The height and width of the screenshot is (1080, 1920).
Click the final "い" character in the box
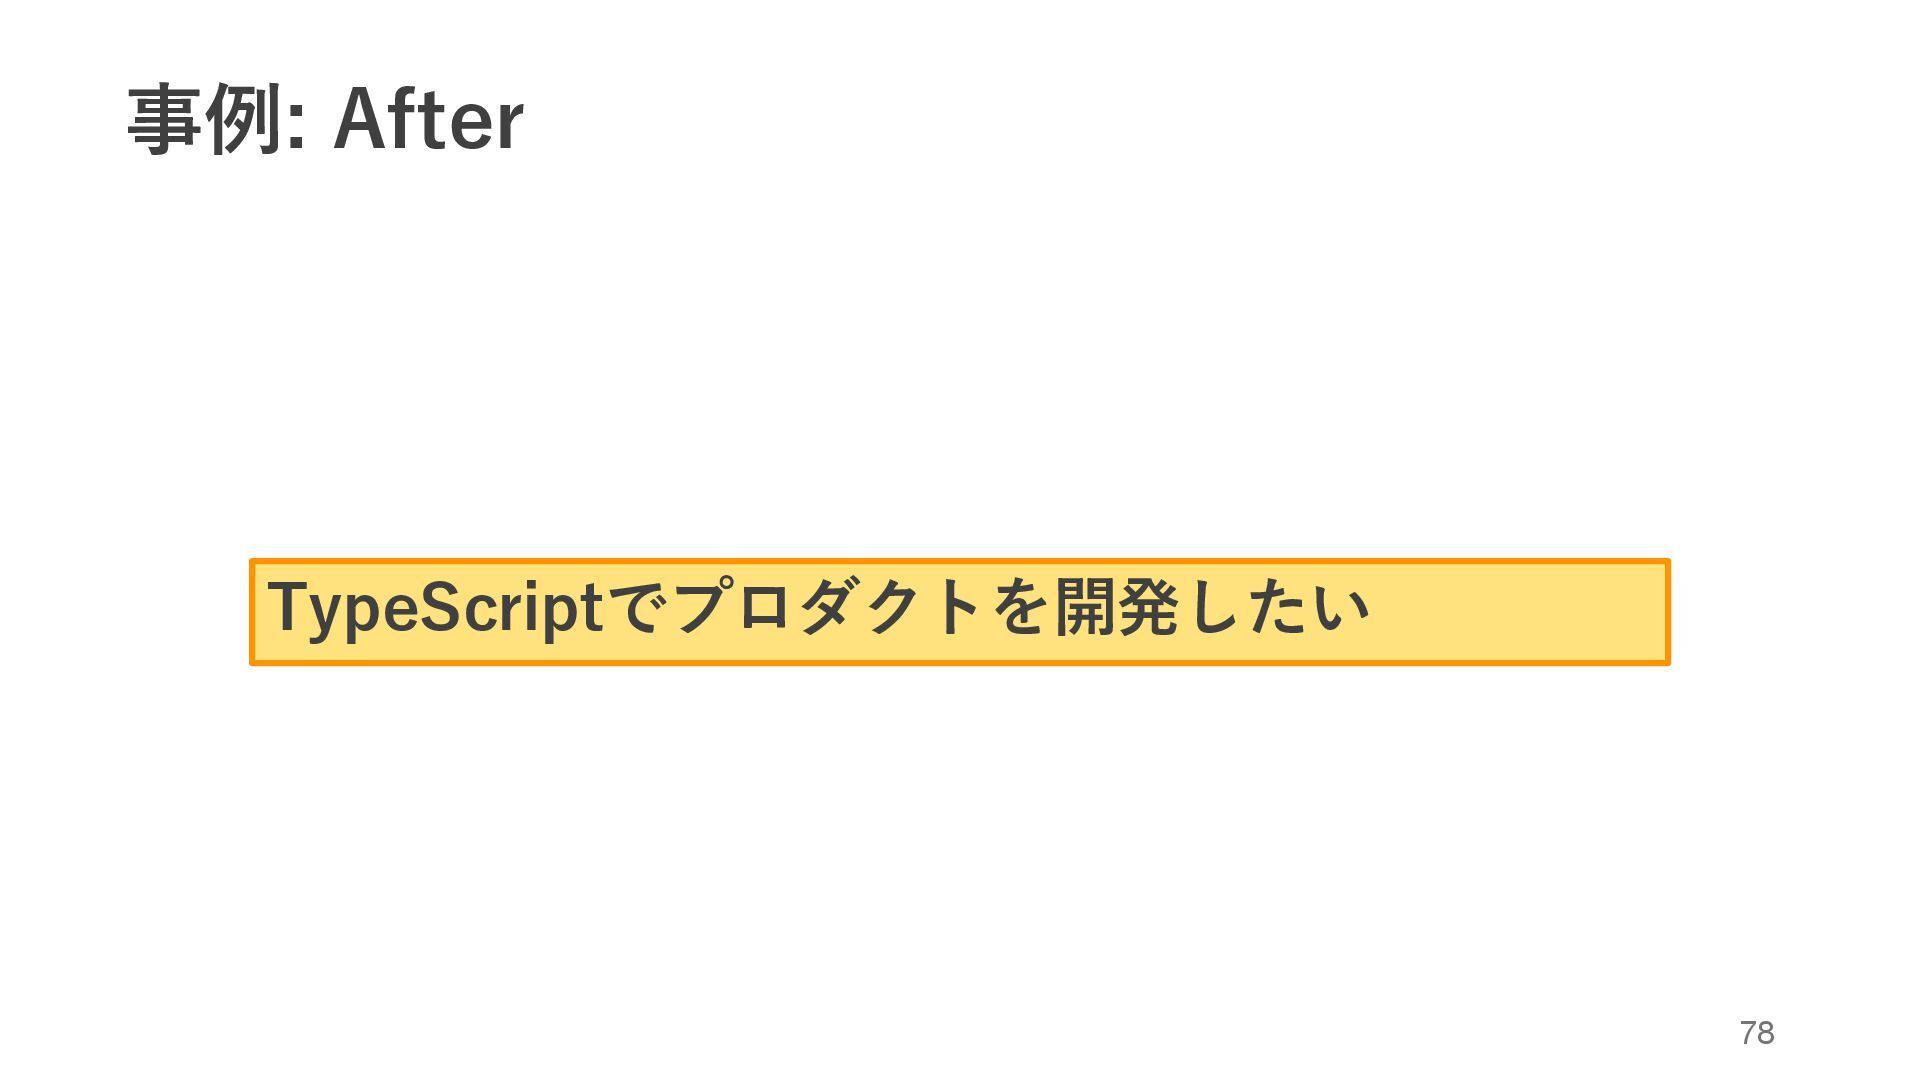pyautogui.click(x=1342, y=608)
